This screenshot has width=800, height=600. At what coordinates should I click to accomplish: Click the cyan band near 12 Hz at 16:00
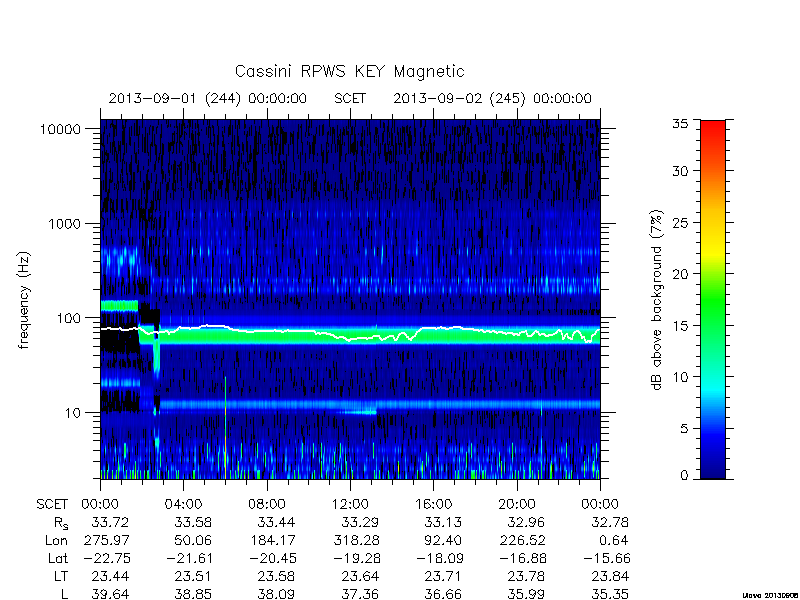[x=434, y=405]
